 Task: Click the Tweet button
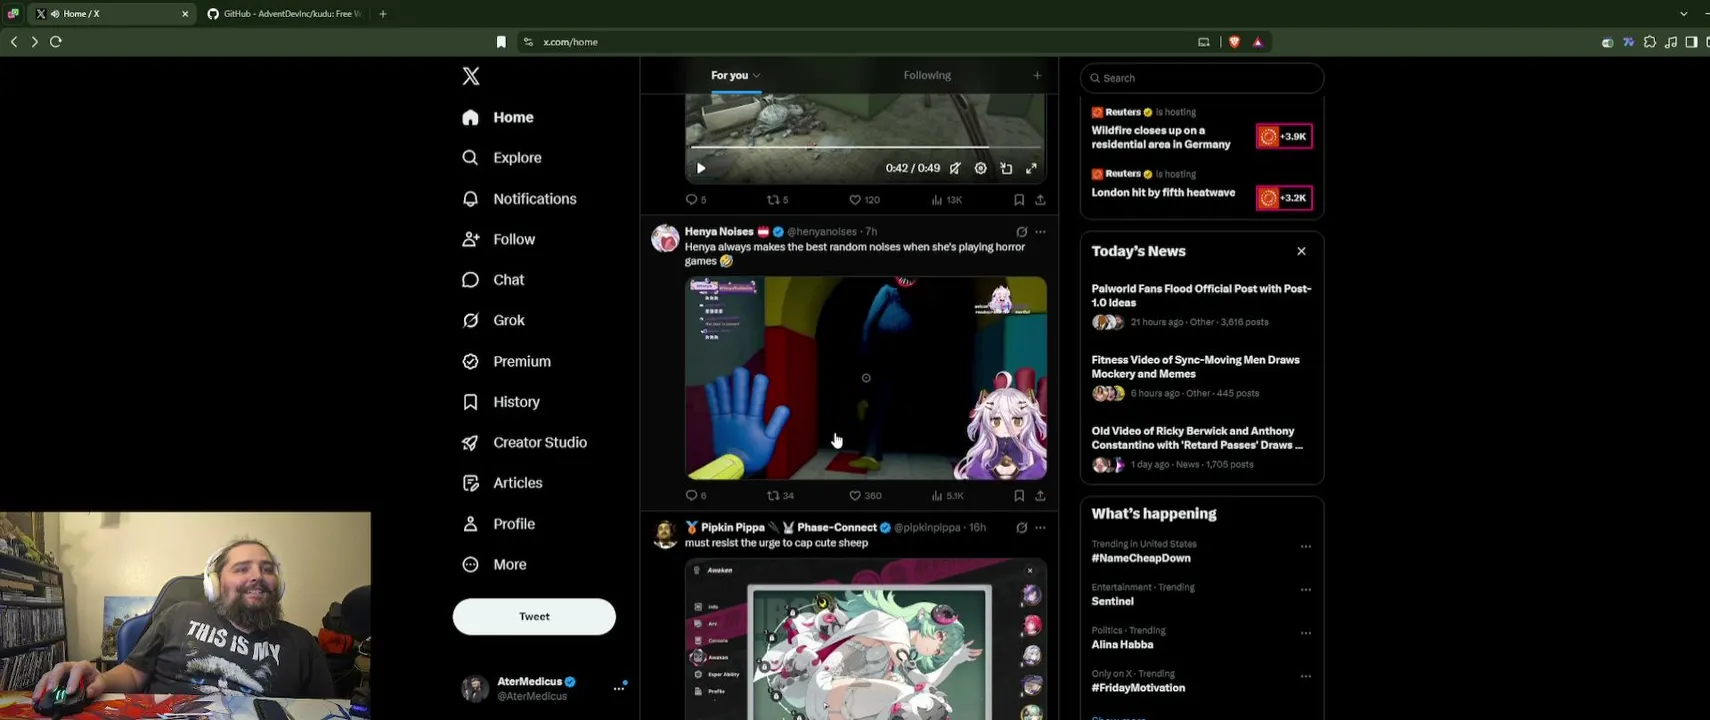[534, 616]
